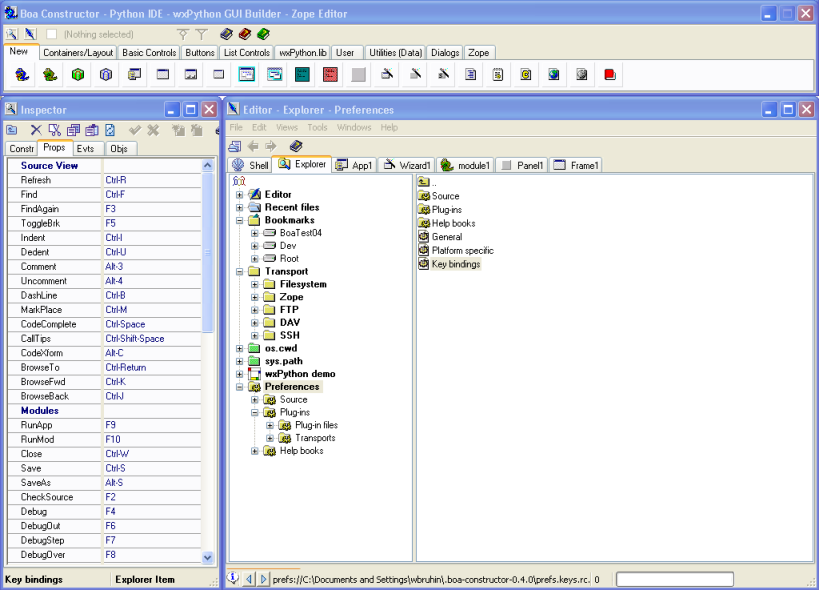Viewport: 819px width, 590px height.
Task: Toggle the checkbox beside Nothing selected
Action: tap(52, 34)
